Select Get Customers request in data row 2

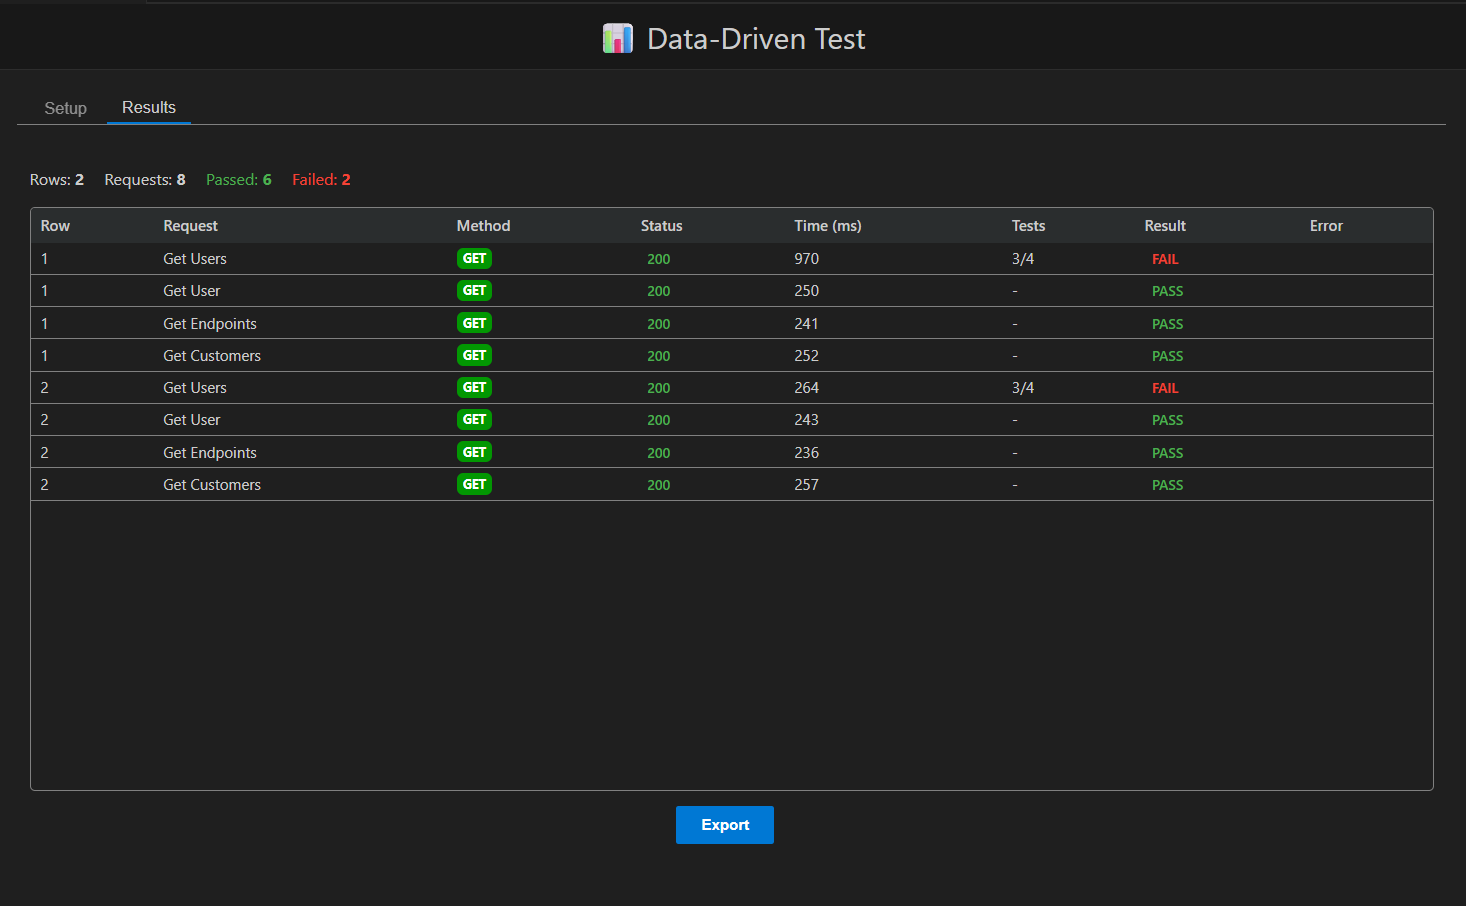(212, 485)
